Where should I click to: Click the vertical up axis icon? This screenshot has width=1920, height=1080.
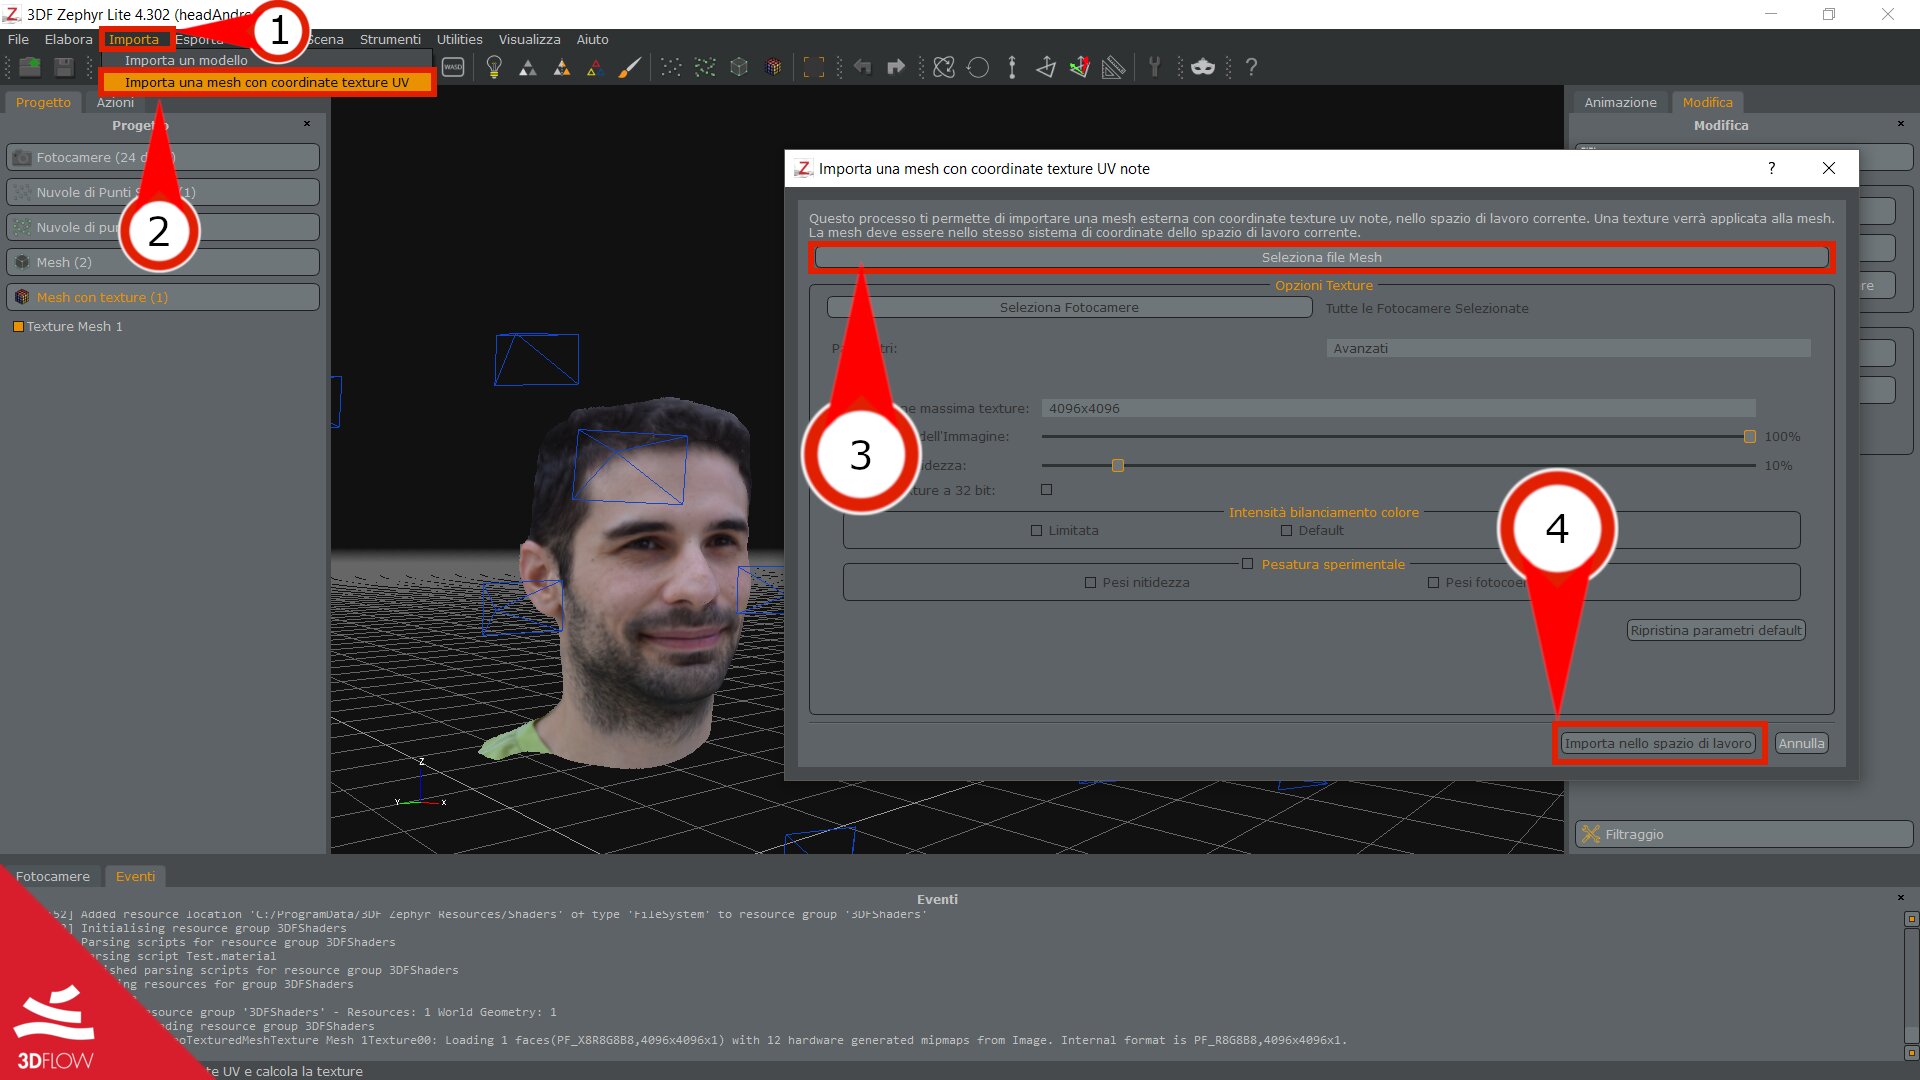pyautogui.click(x=1012, y=67)
